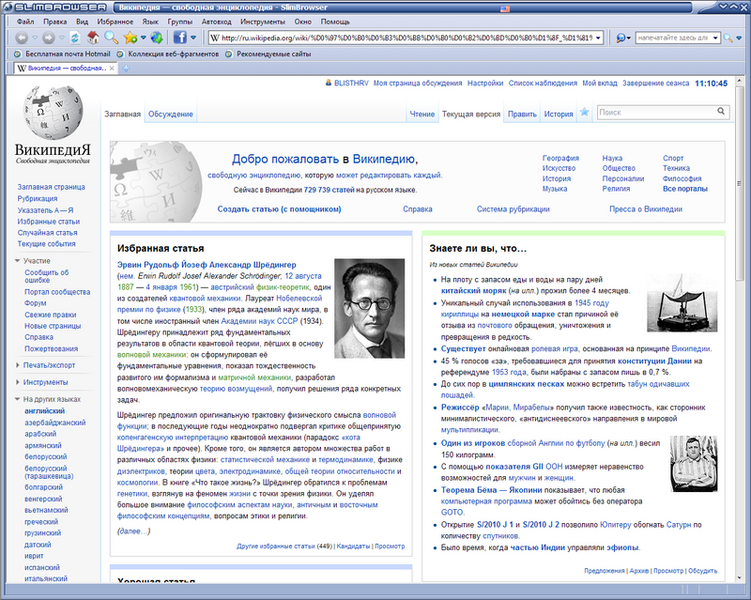Expand the Печать/экспорт sidebar section

(x=17, y=365)
